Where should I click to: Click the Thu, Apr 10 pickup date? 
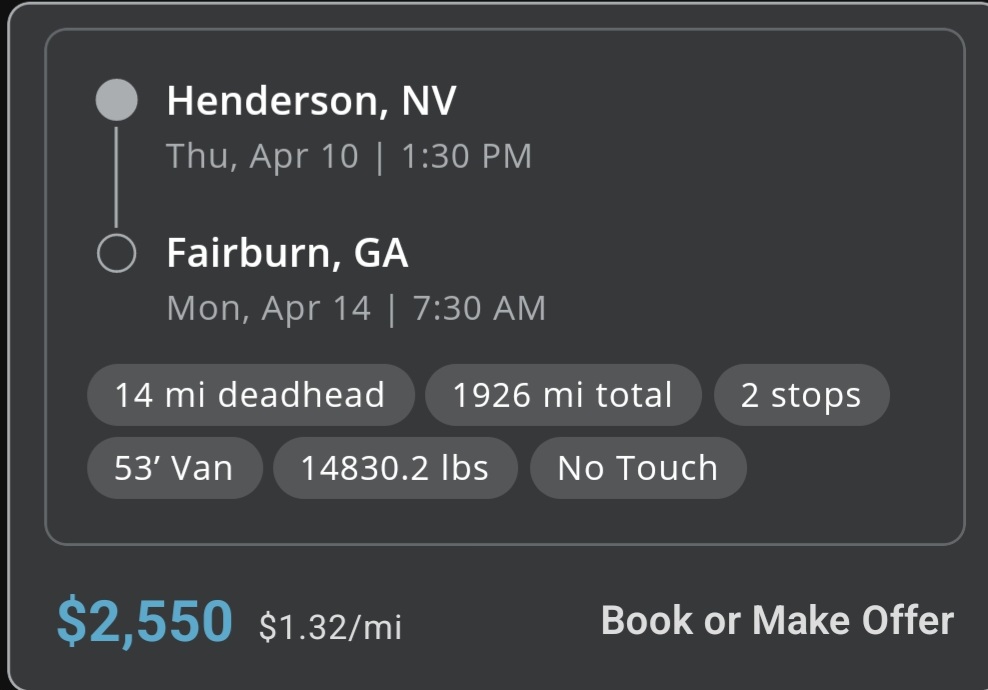tap(262, 156)
